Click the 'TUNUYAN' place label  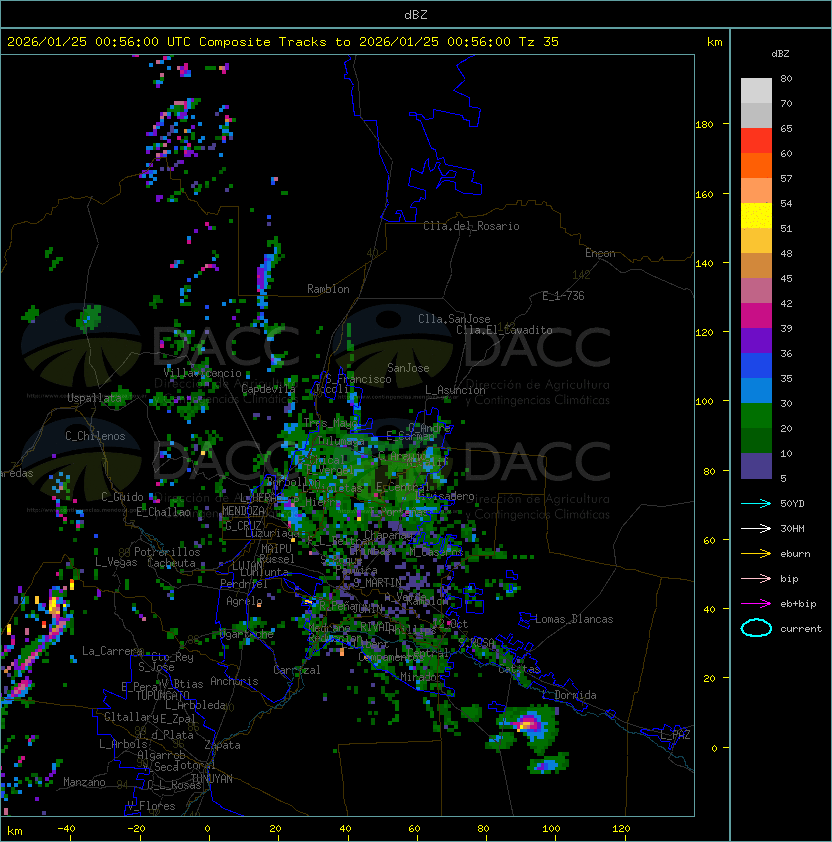(212, 779)
